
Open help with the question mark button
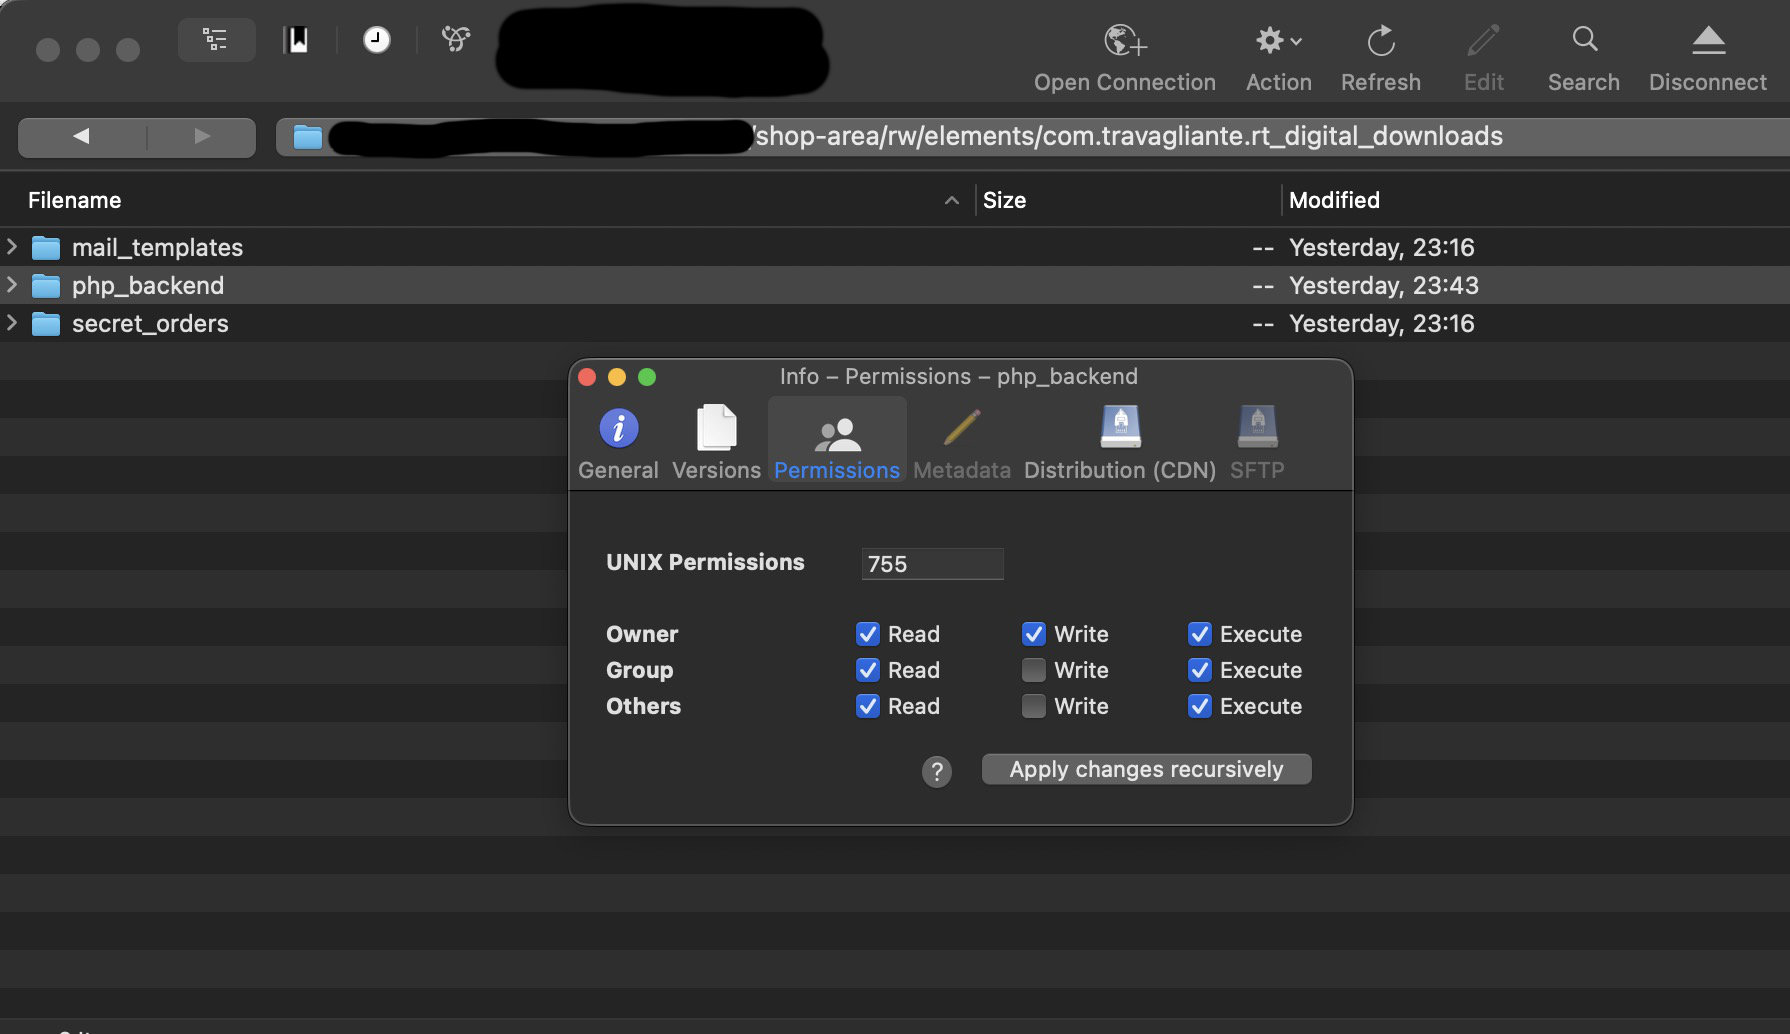[937, 771]
